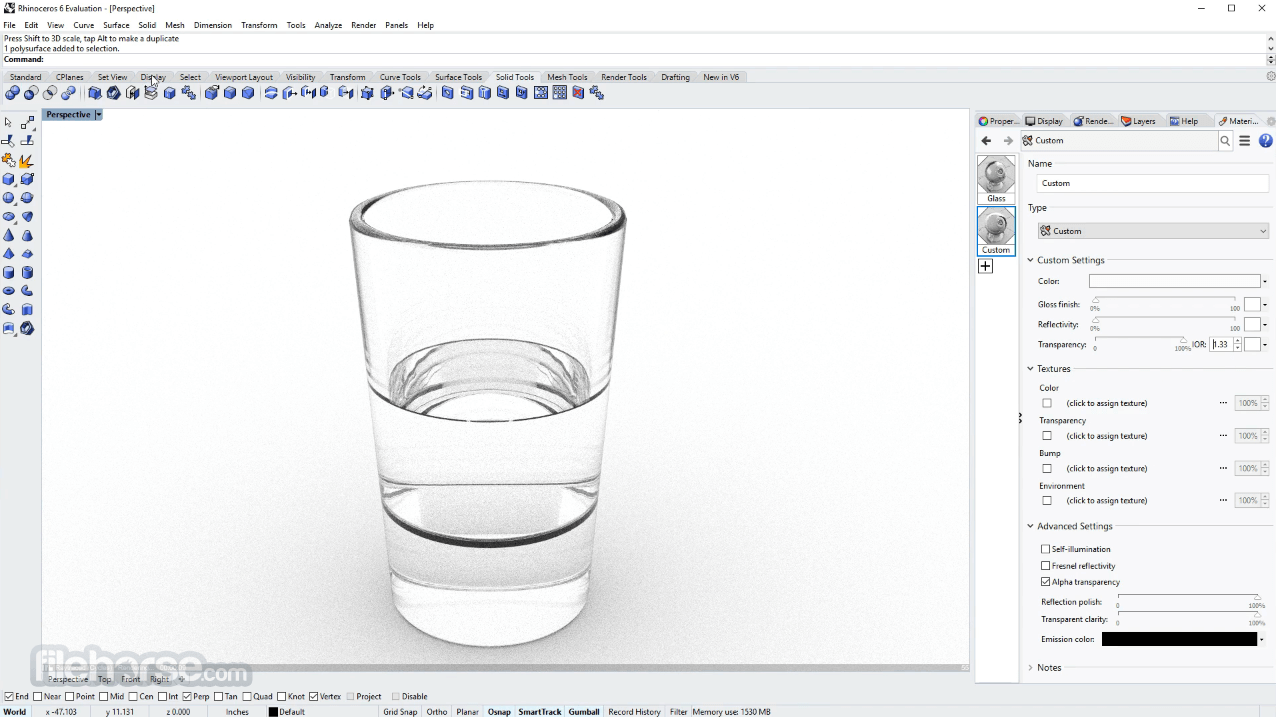Click the red X delete-face toolbar icon
Viewport: 1276px width, 717px height.
[578, 93]
